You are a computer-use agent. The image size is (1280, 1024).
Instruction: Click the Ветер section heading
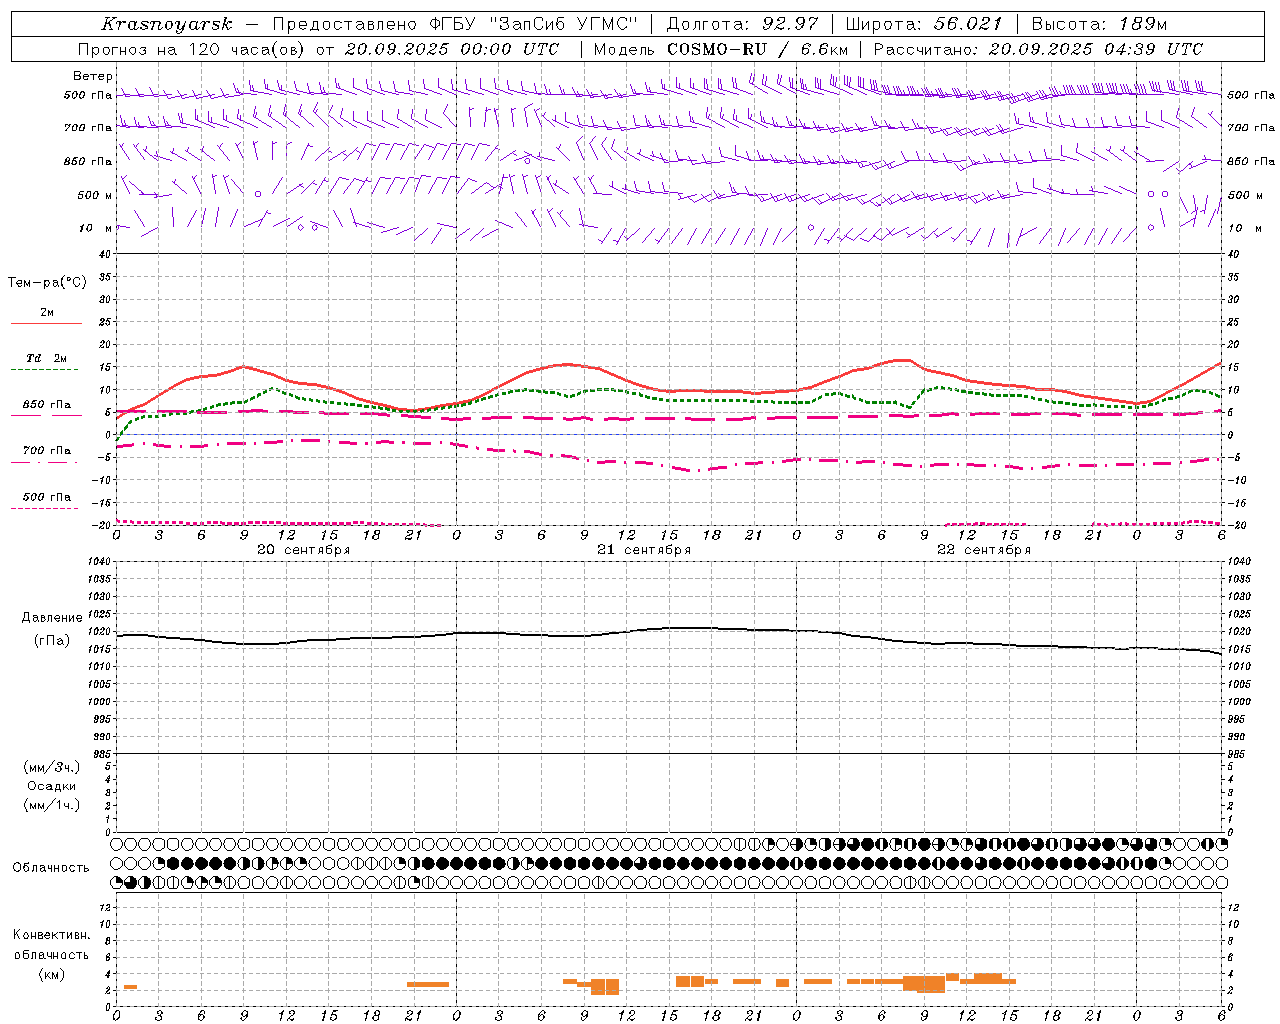click(x=93, y=76)
